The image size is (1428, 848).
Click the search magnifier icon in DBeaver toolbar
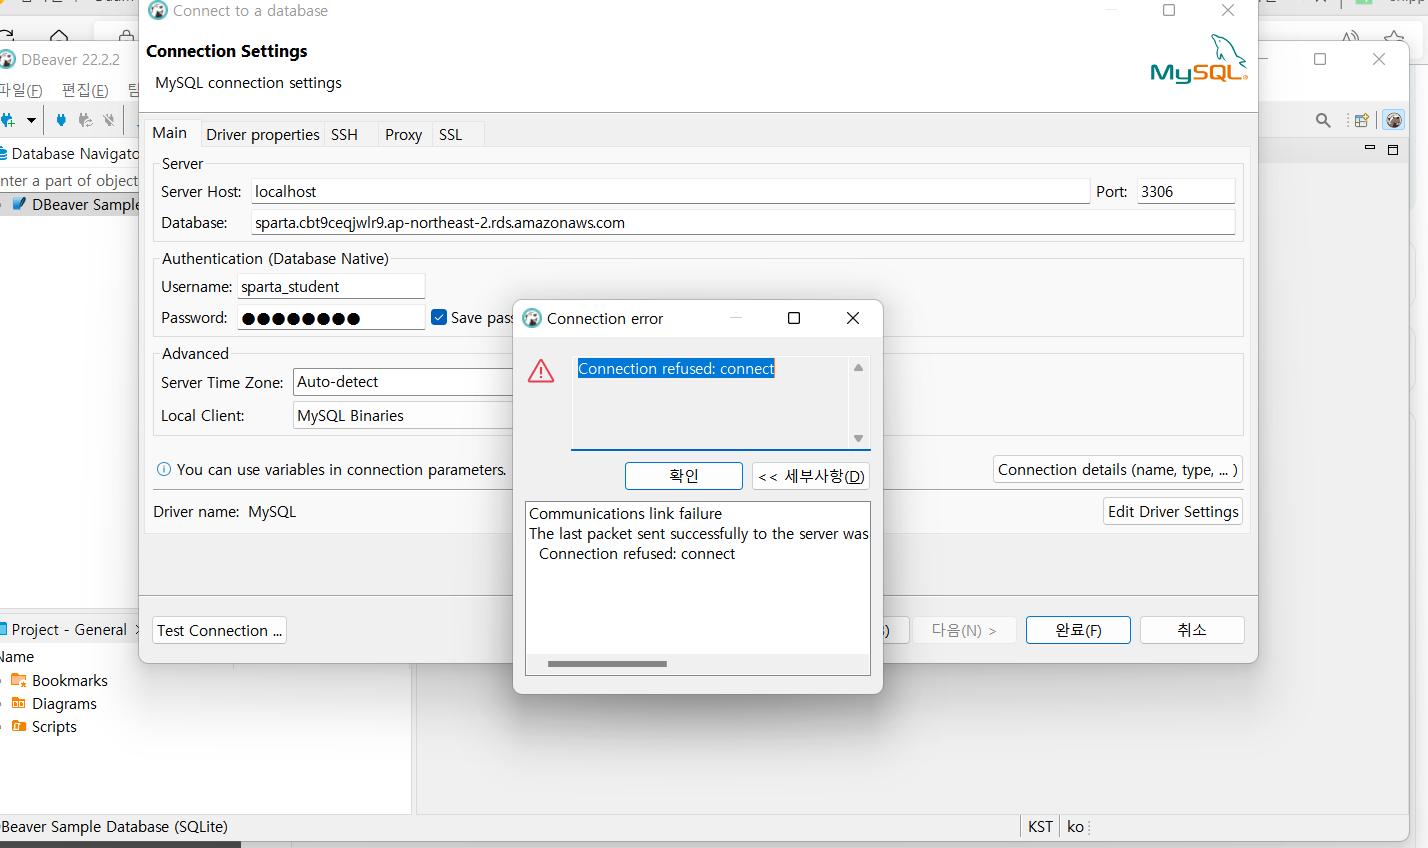click(x=1323, y=120)
